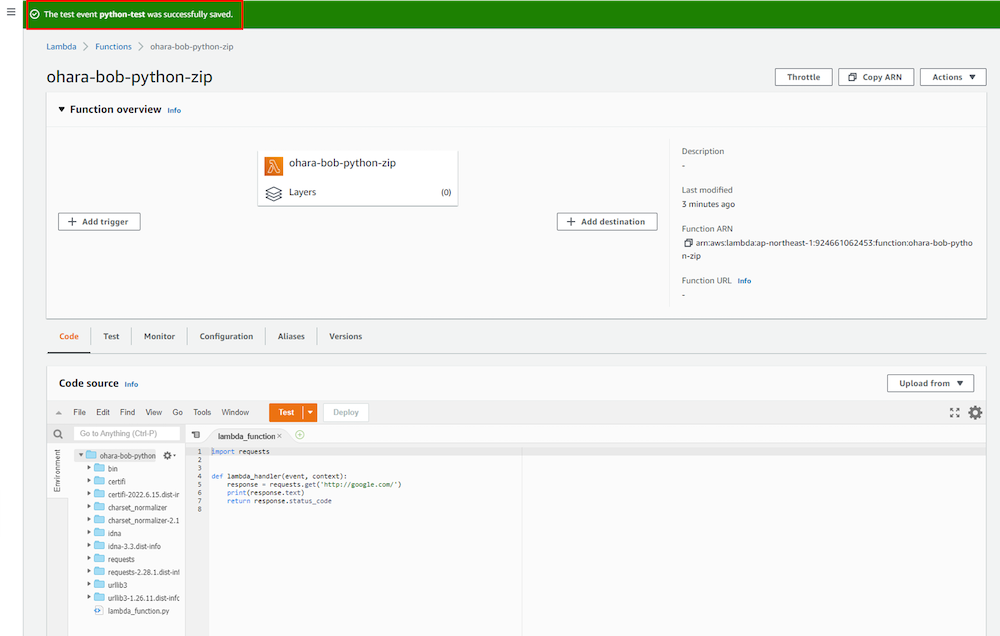Open the Tools menu in the editor
Viewport: 1000px width, 636px height.
pyautogui.click(x=202, y=412)
